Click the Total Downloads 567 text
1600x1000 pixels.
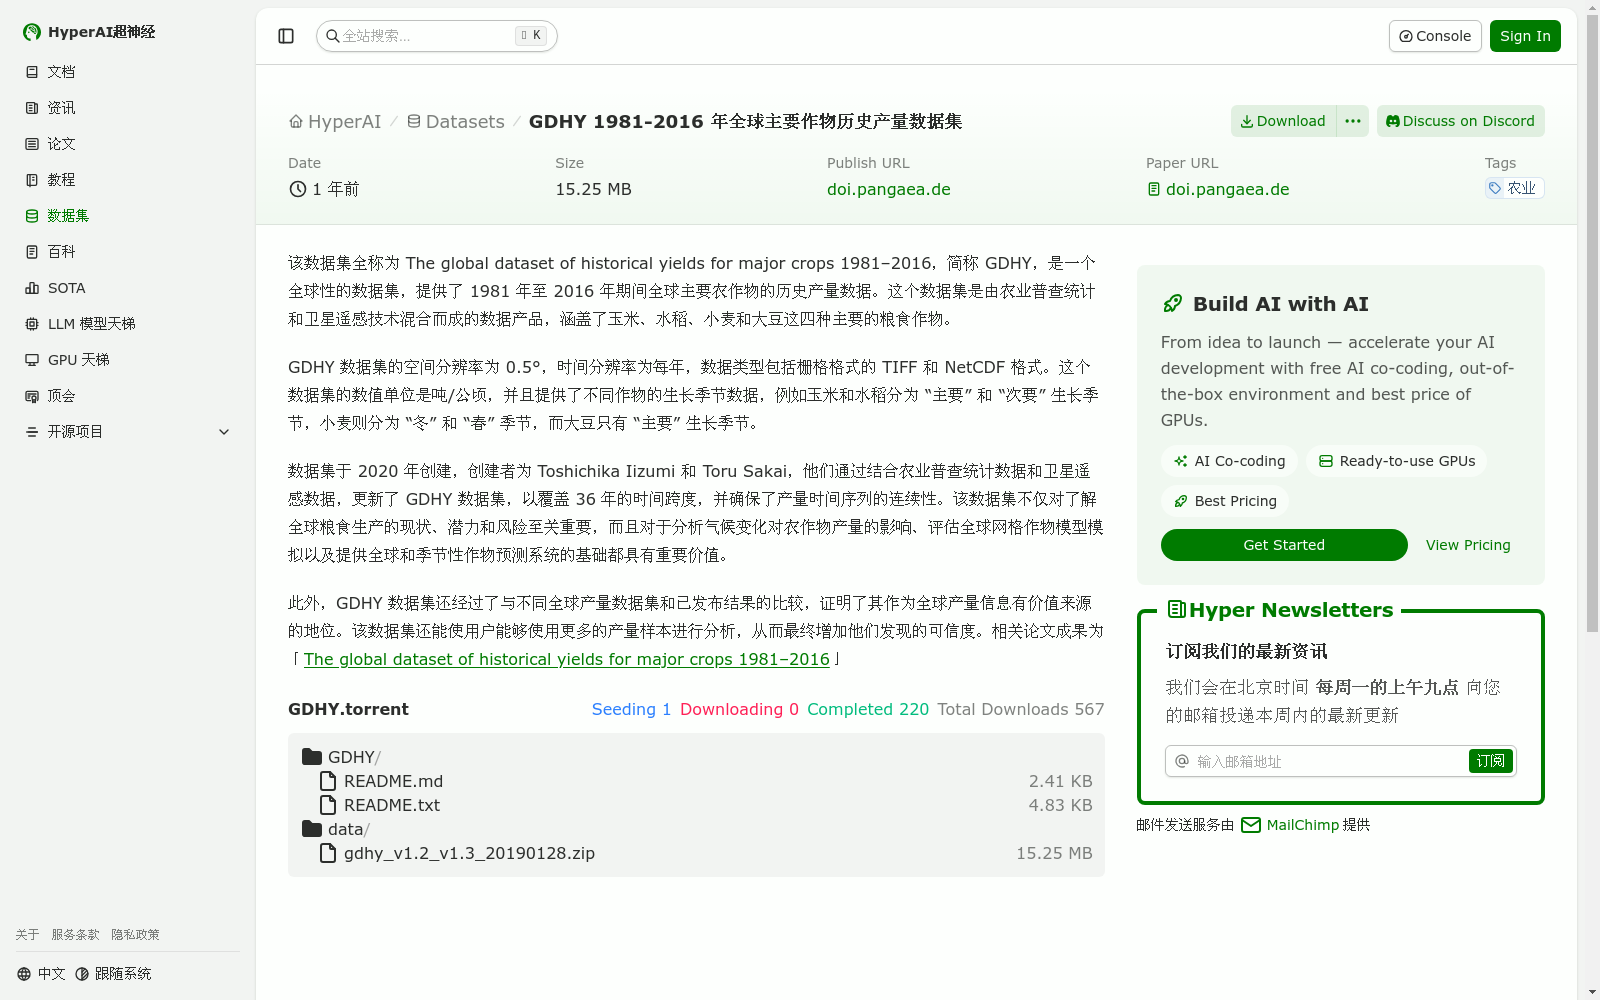tap(1021, 709)
